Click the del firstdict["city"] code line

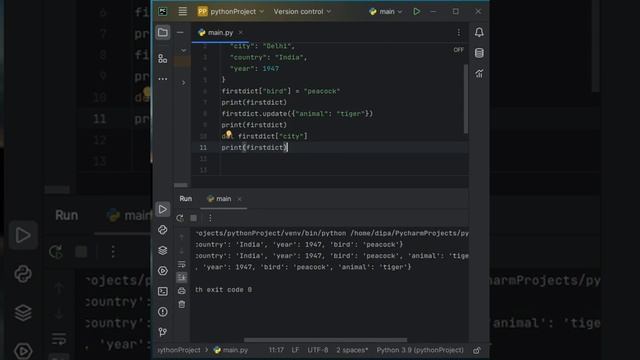coord(264,136)
